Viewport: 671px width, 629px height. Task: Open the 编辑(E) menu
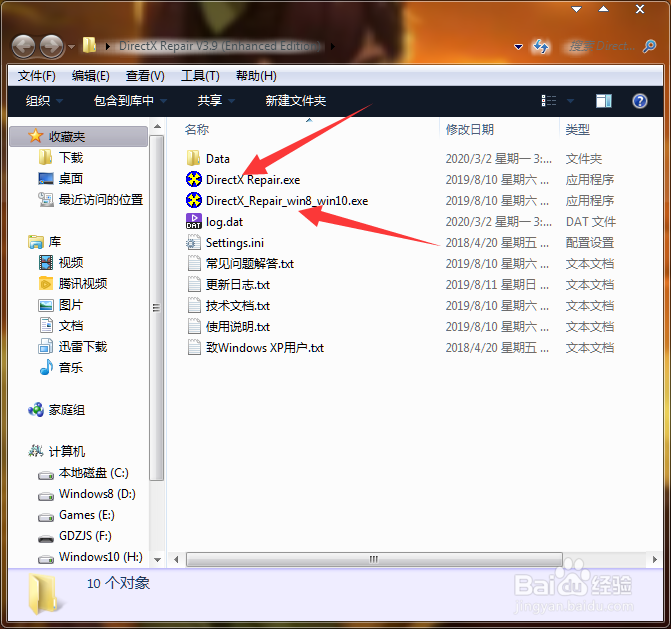coord(91,76)
